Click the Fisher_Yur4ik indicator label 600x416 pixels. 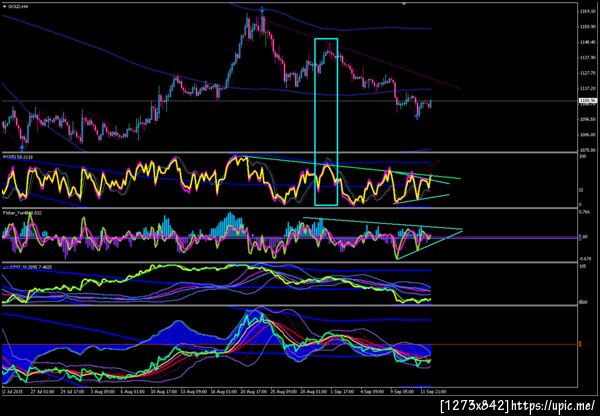click(23, 211)
